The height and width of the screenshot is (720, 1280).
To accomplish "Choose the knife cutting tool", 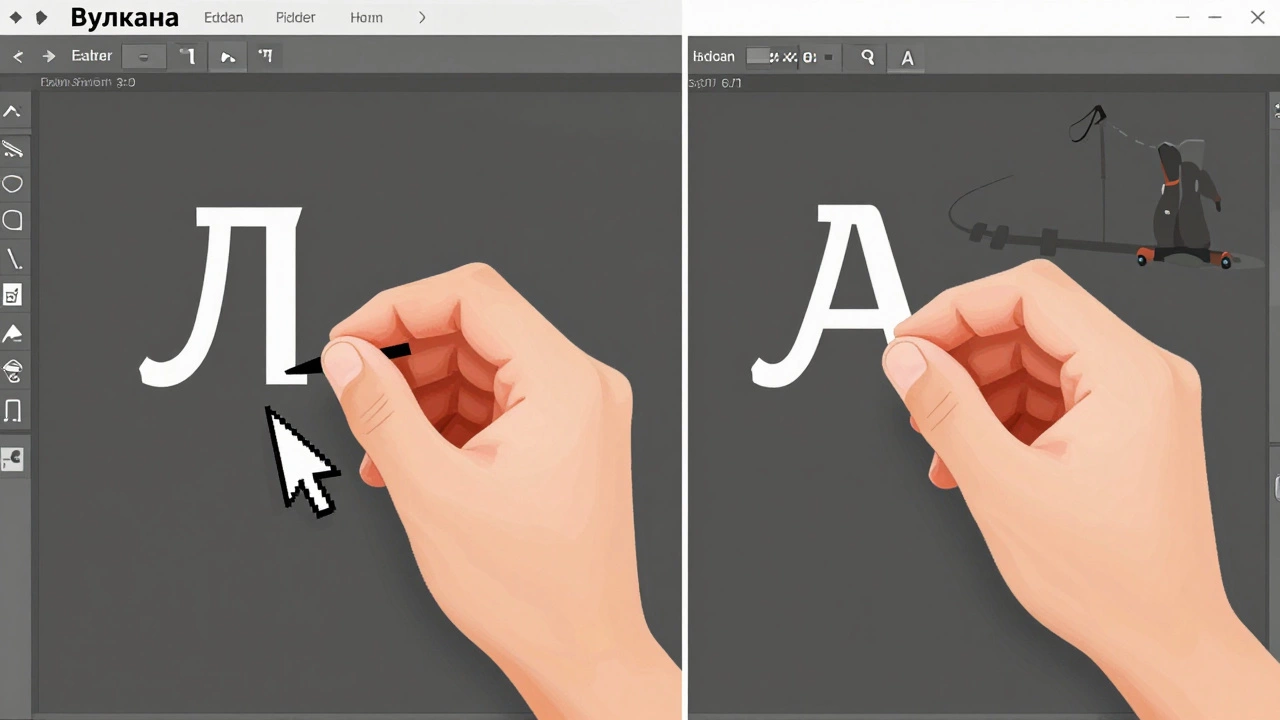I will pos(12,149).
